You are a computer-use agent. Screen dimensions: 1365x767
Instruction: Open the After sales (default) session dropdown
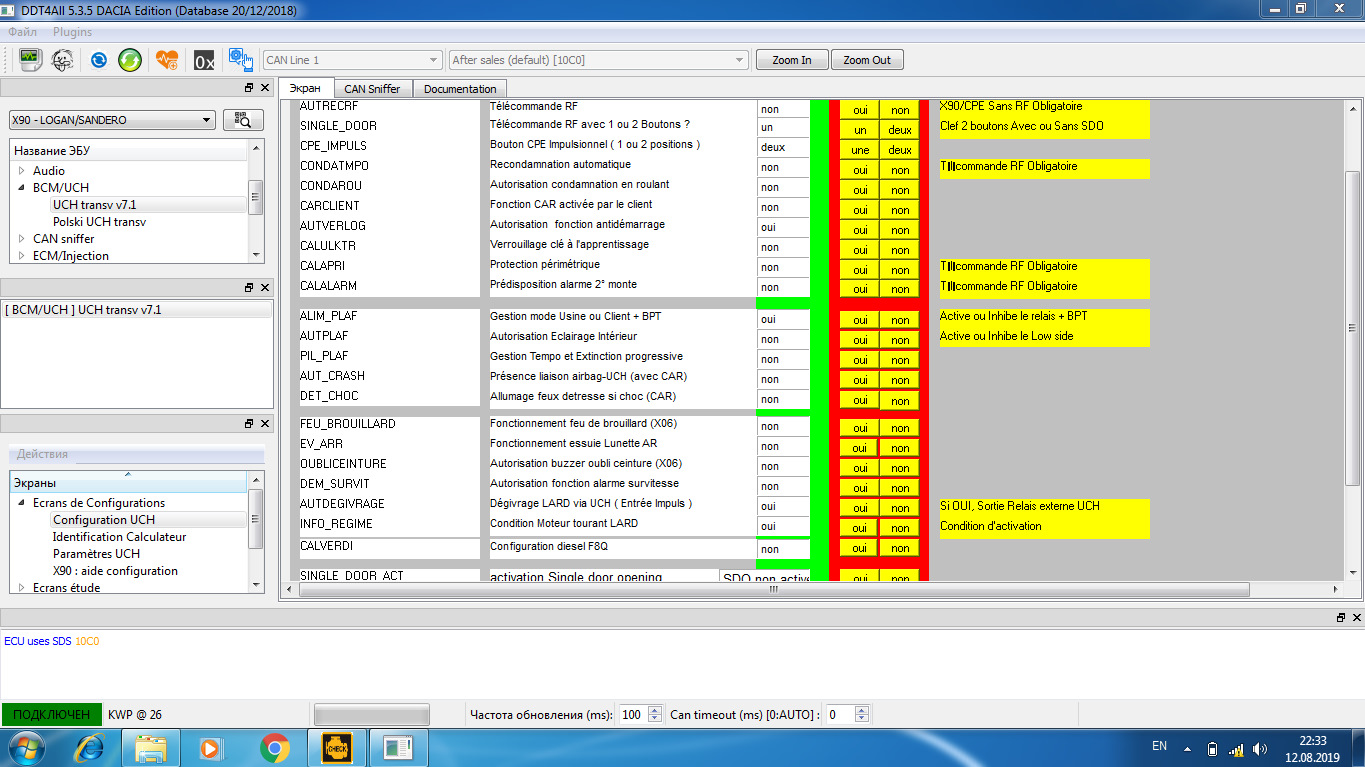point(598,60)
